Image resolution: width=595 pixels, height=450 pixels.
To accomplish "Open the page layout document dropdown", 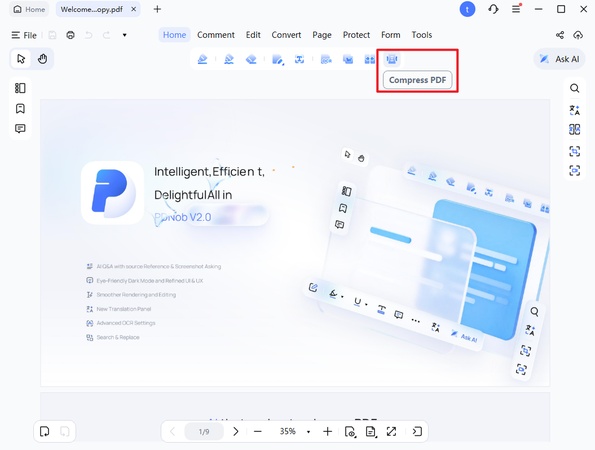I will [371, 432].
